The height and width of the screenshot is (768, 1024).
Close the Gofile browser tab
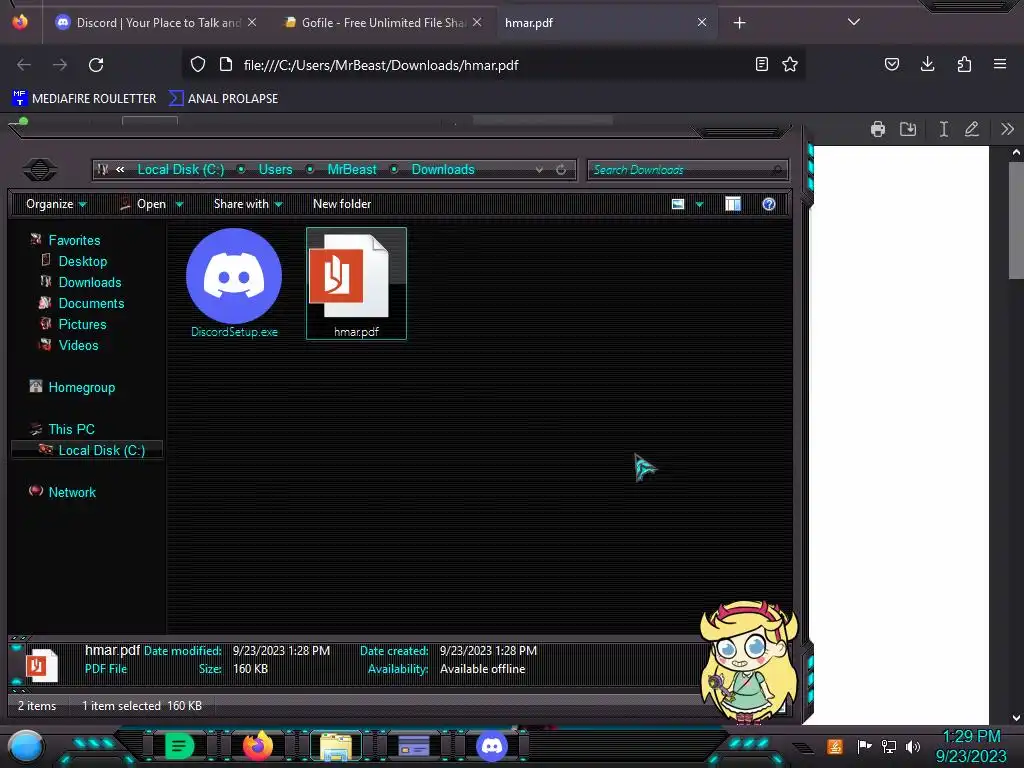[477, 22]
